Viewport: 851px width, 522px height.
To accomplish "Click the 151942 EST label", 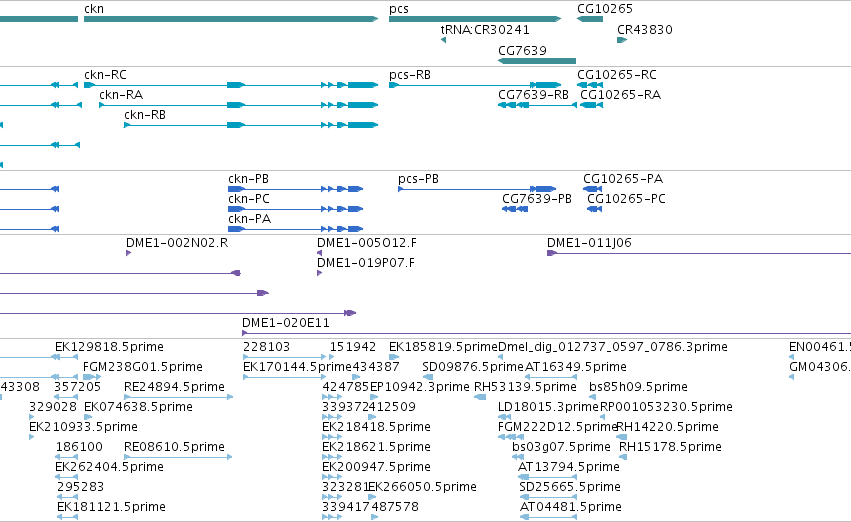I will 353,346.
